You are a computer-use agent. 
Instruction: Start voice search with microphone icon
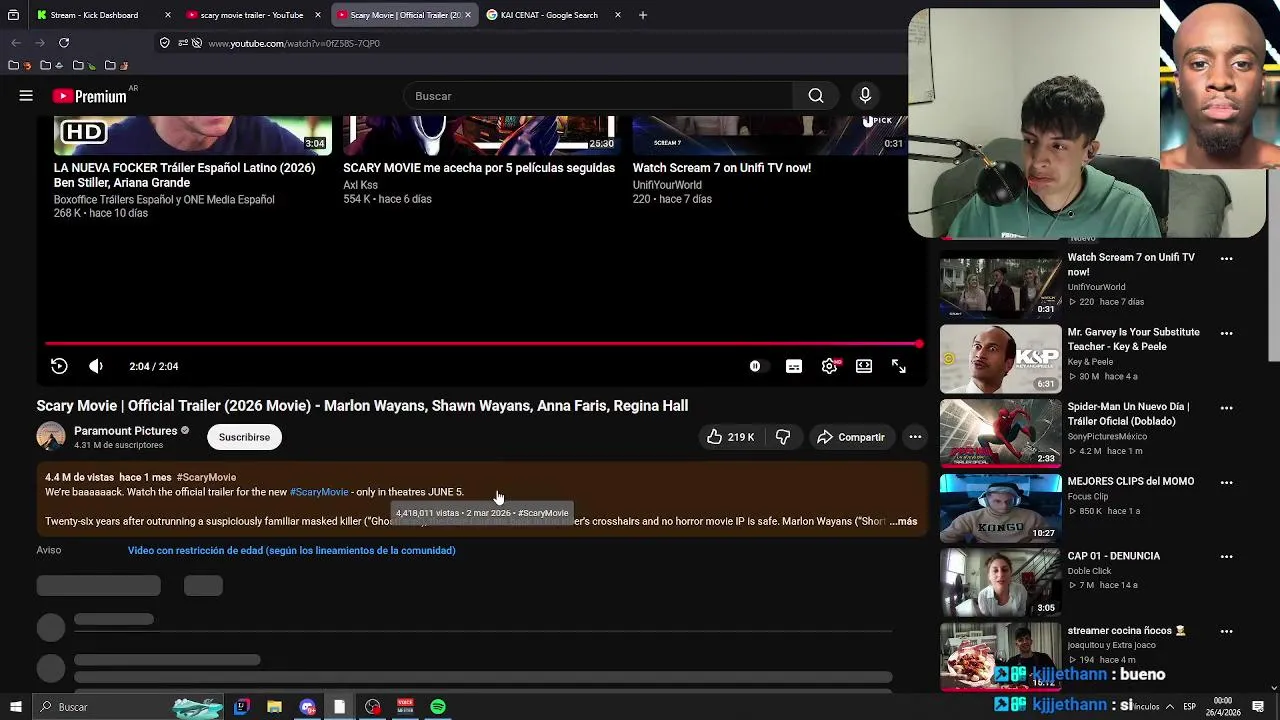pos(865,96)
